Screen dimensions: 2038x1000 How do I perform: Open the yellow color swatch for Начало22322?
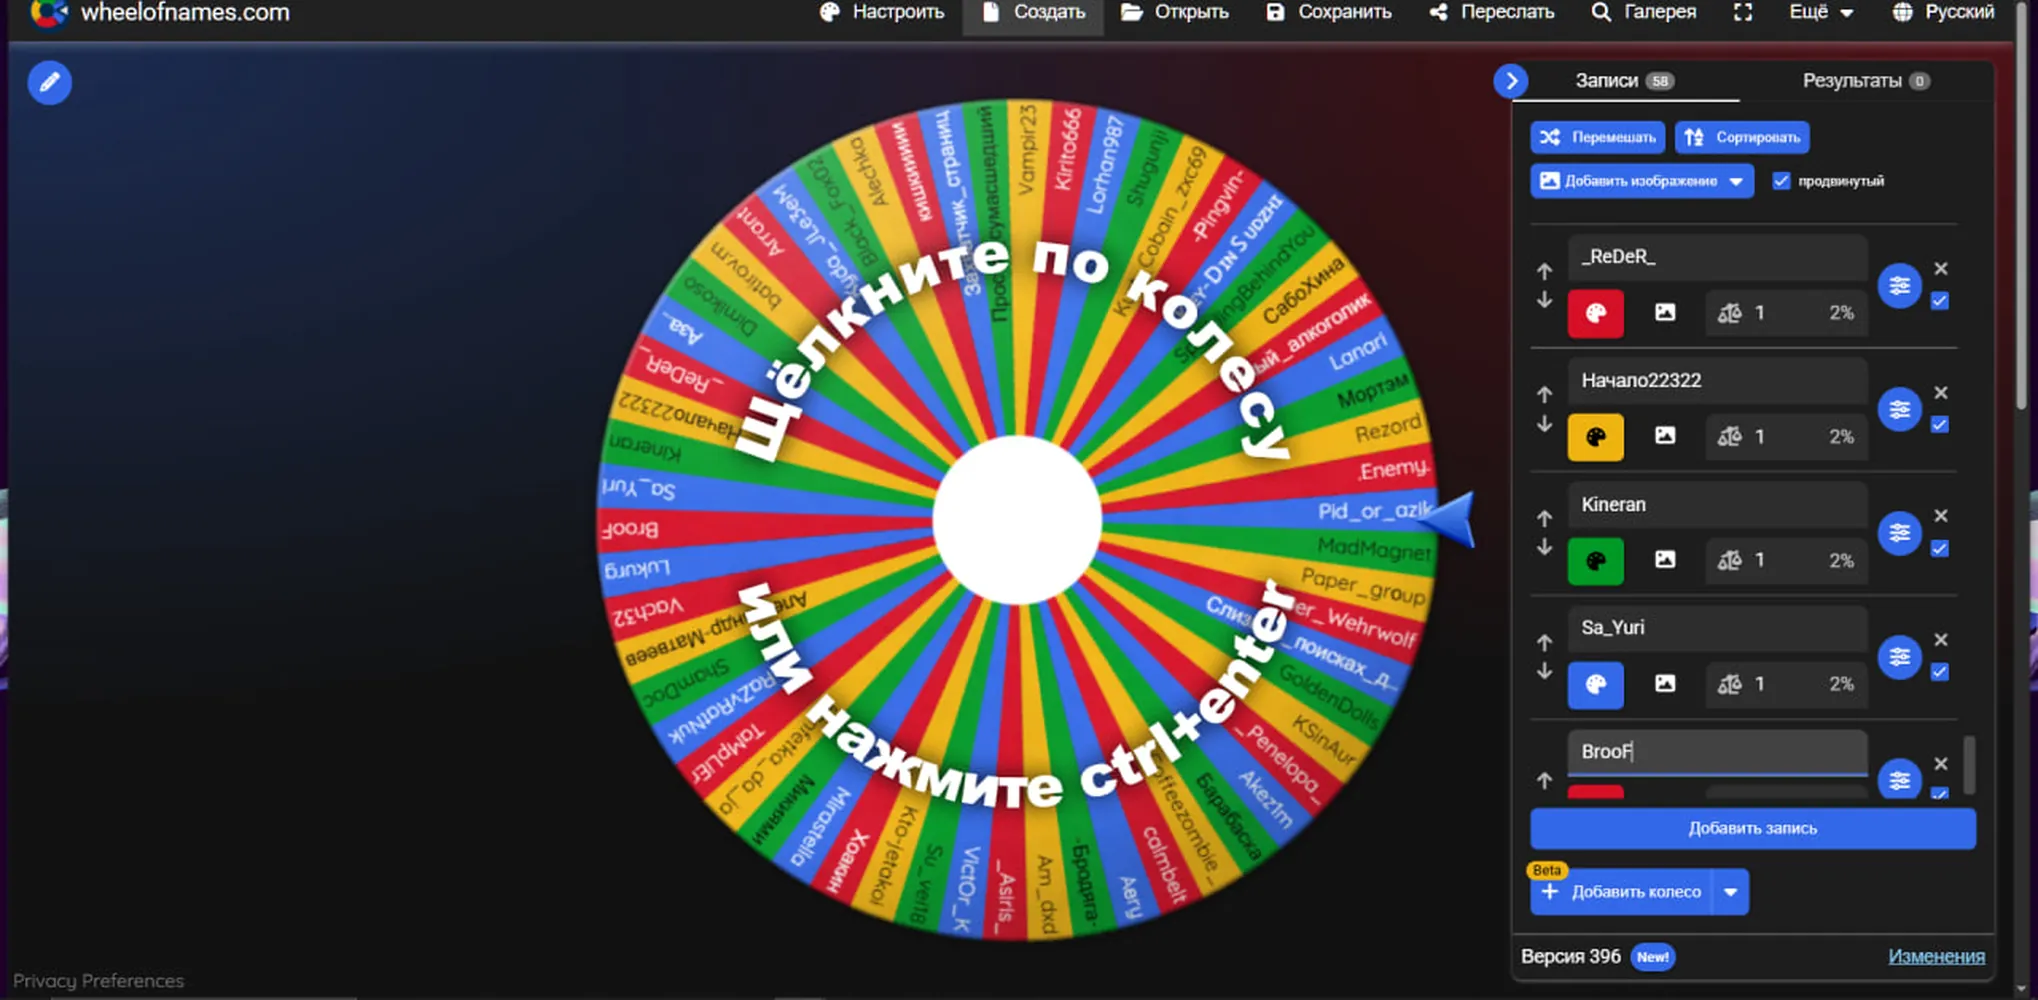click(x=1595, y=437)
